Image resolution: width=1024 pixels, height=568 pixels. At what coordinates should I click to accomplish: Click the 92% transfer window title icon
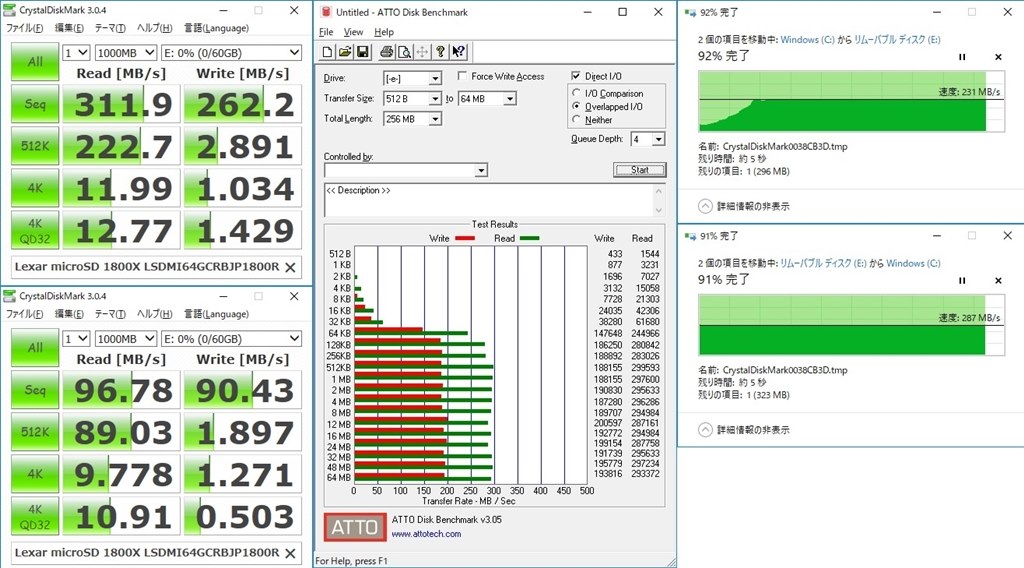point(690,12)
